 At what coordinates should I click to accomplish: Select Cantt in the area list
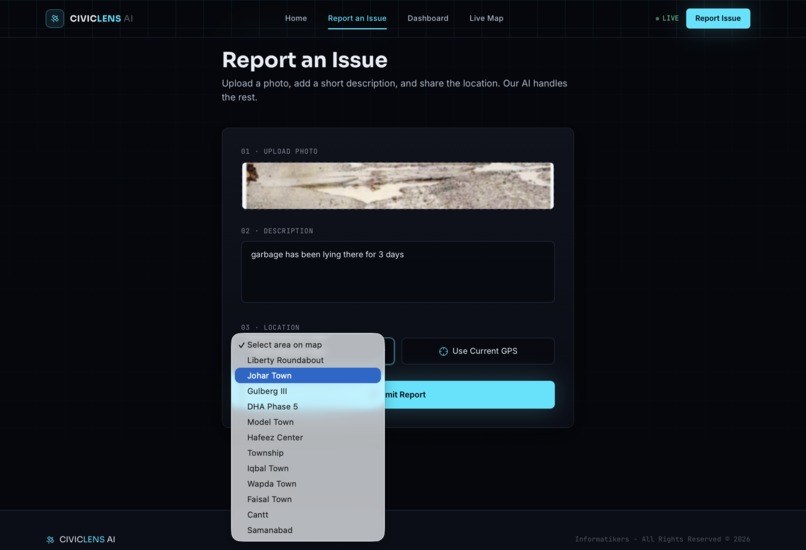click(x=307, y=515)
